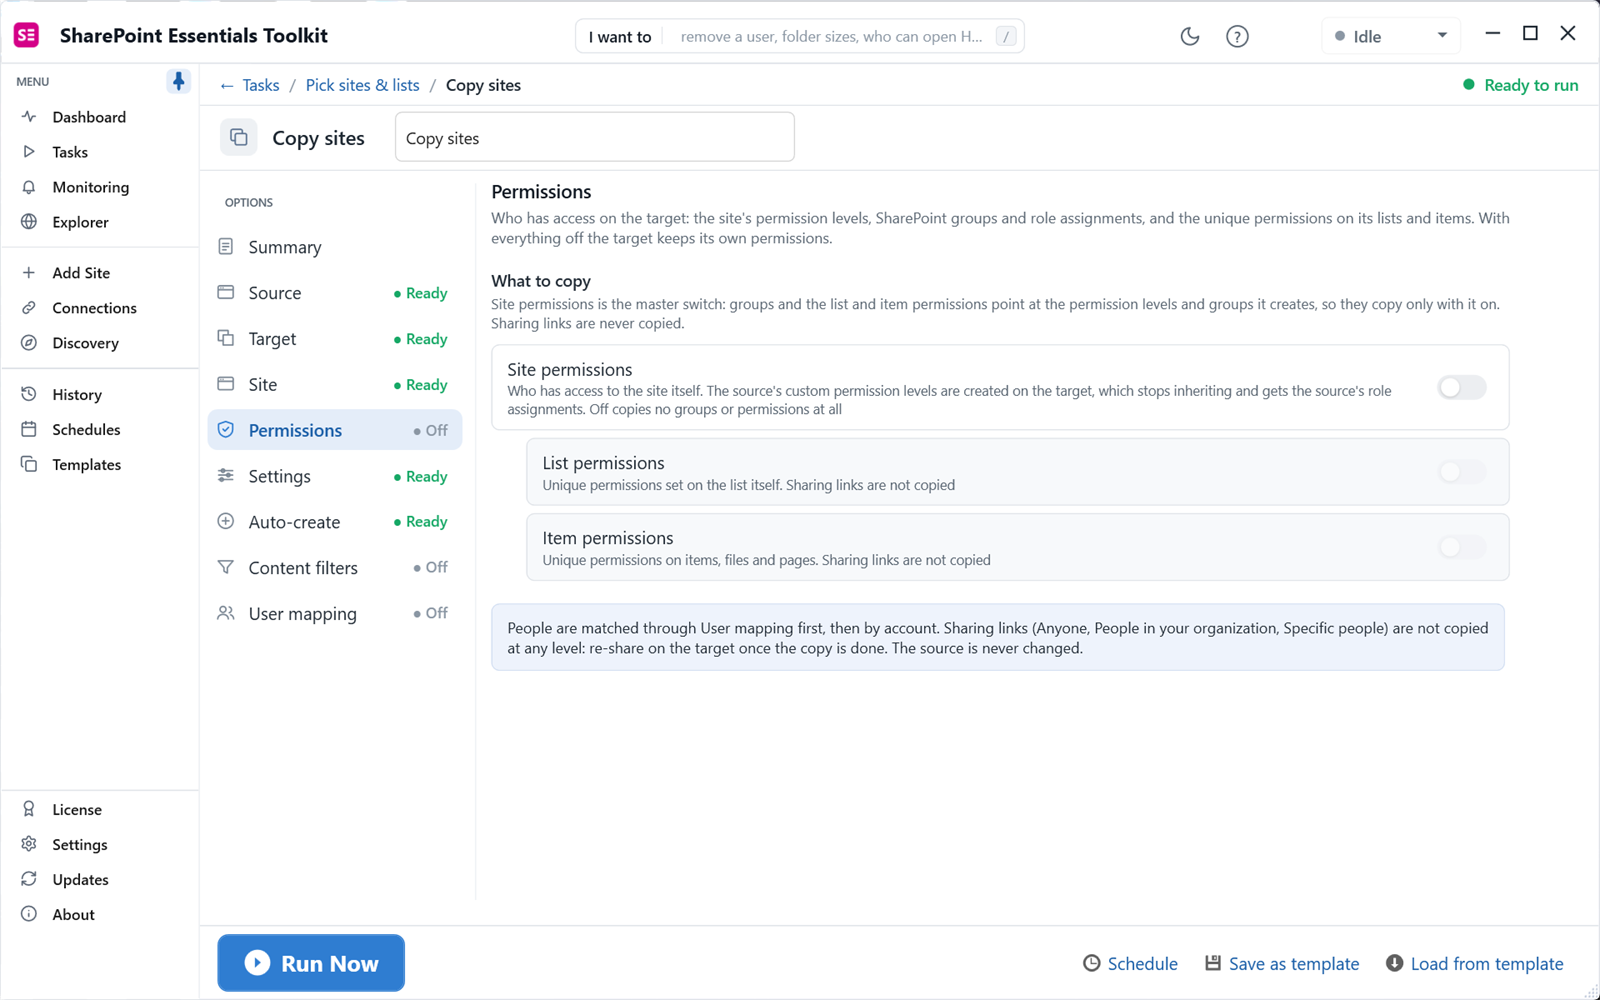Click the Schedule link
Viewport: 1600px width, 1000px height.
(x=1130, y=964)
